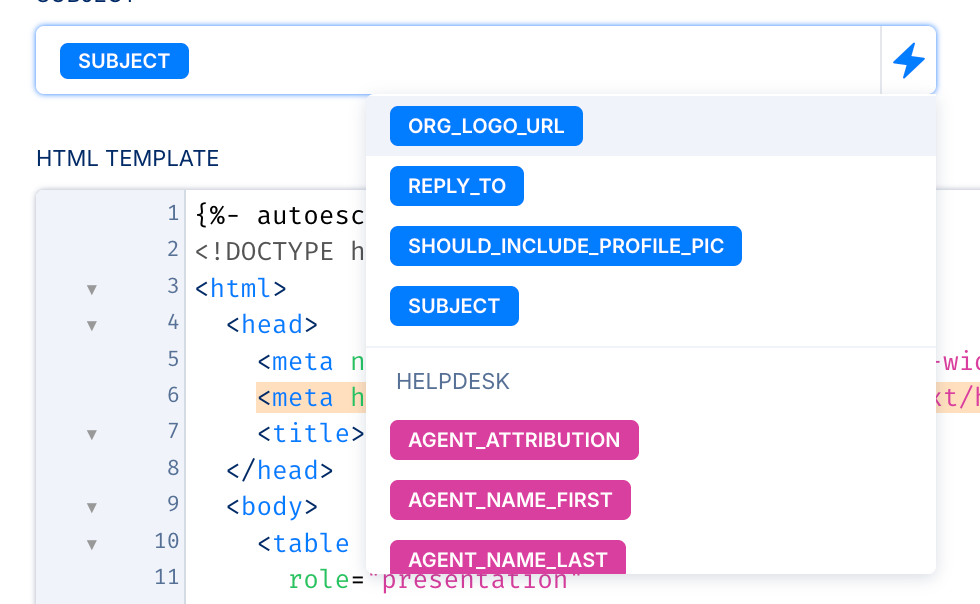The image size is (980, 604).
Task: Collapse the html tag on line 3
Action: click(92, 289)
